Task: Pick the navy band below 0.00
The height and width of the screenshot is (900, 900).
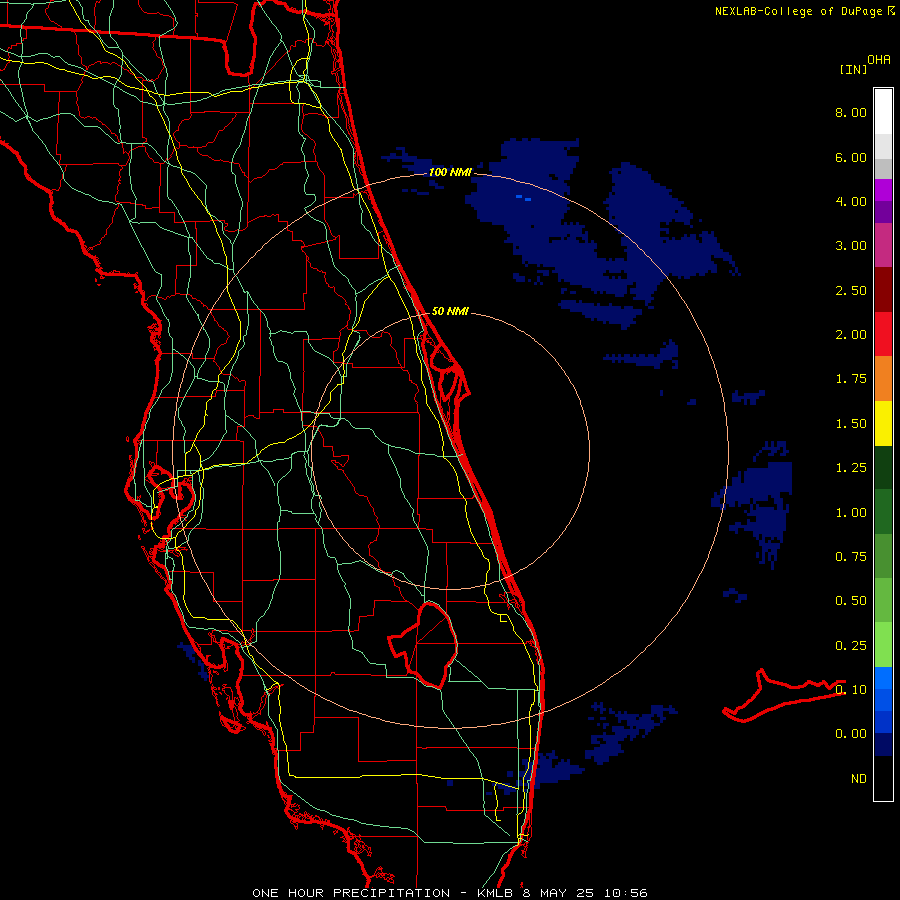Action: tap(883, 745)
